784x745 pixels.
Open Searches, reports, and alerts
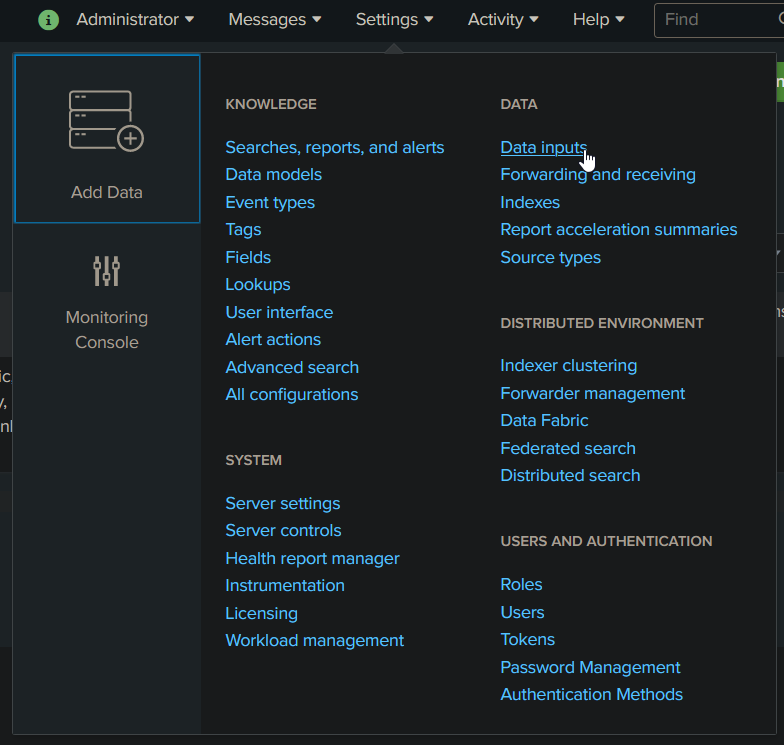click(334, 148)
